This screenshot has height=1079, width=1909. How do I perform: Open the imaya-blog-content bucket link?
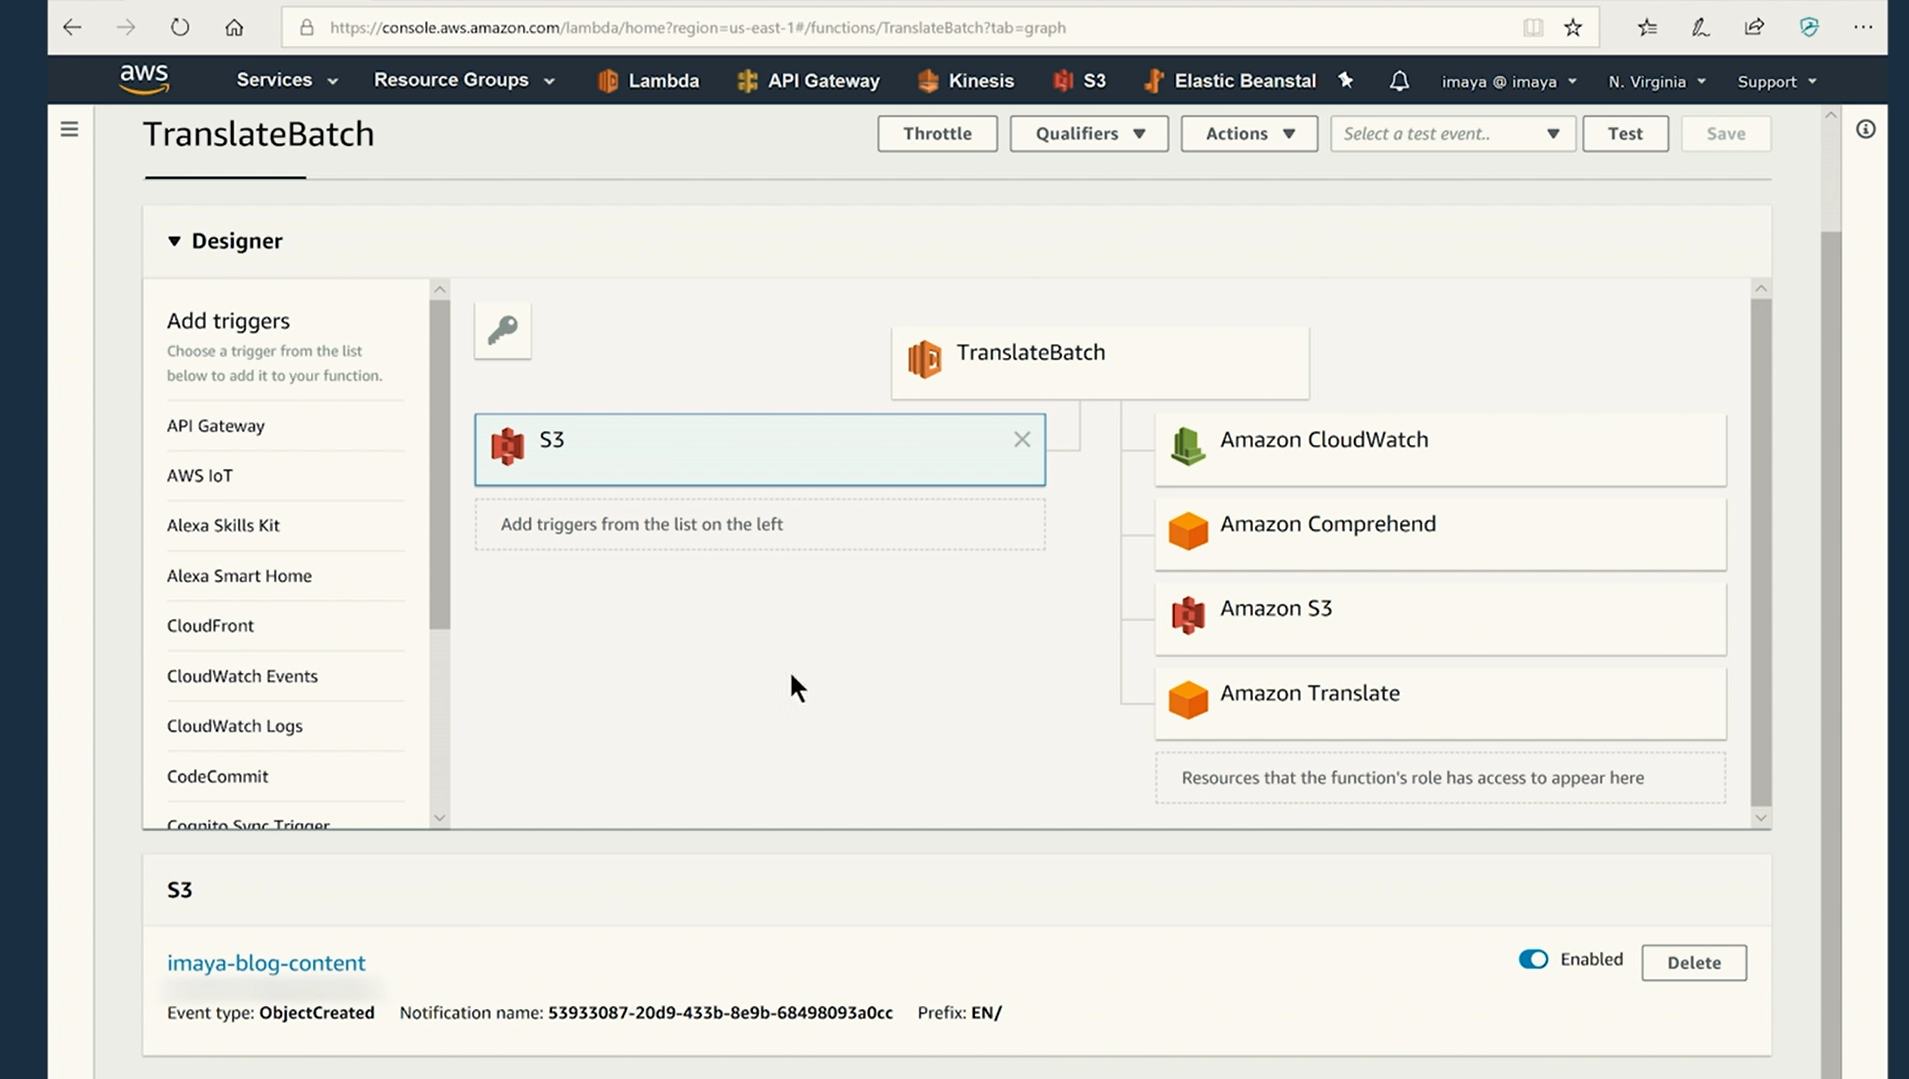point(266,962)
